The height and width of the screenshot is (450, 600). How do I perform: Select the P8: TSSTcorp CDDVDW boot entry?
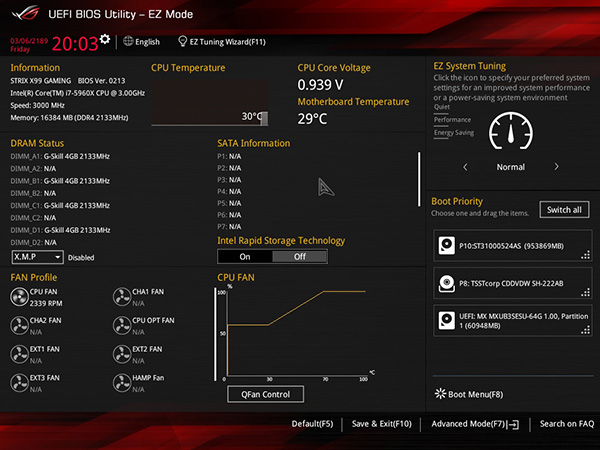tap(513, 284)
